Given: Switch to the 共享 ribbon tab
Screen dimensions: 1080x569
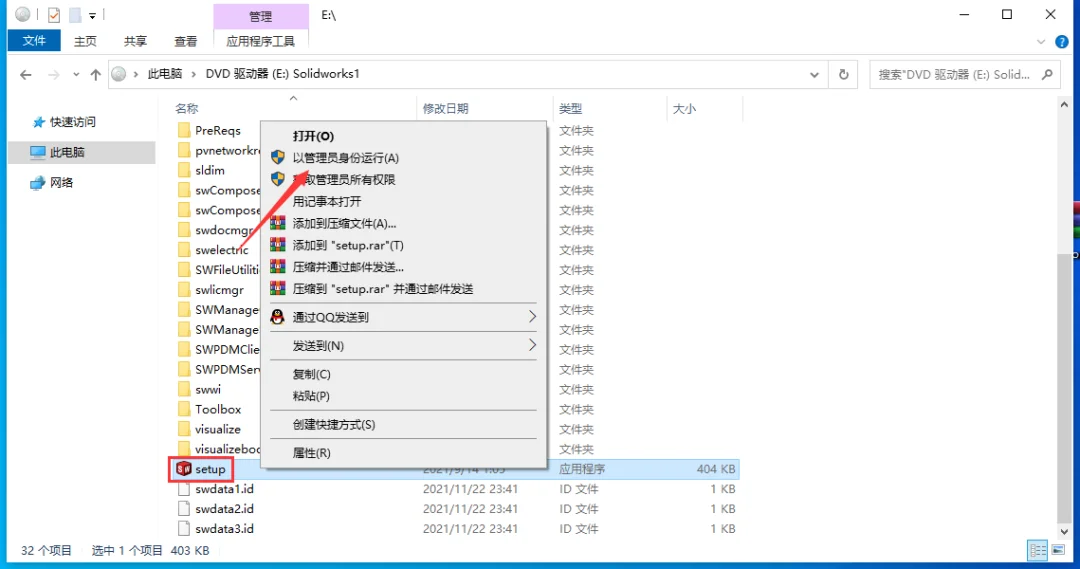Looking at the screenshot, I should point(135,41).
